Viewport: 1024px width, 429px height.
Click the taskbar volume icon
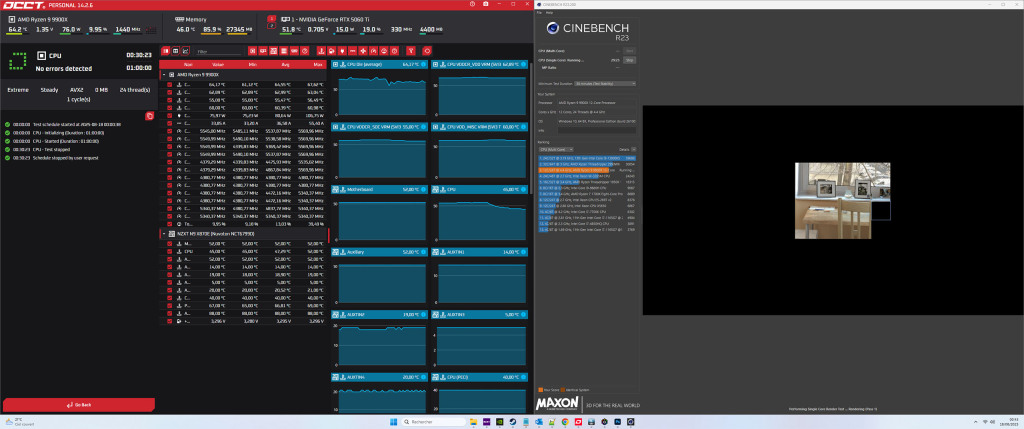point(993,422)
